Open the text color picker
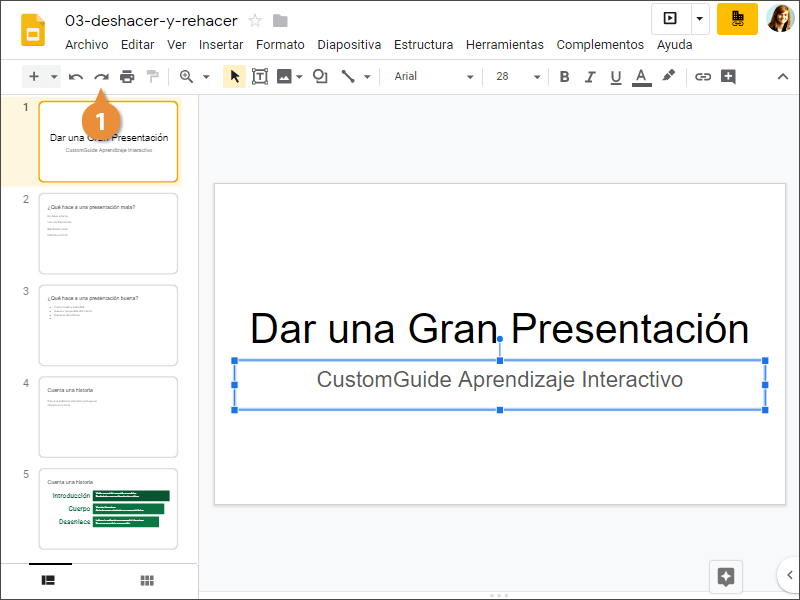Viewport: 800px width, 600px height. [x=642, y=77]
